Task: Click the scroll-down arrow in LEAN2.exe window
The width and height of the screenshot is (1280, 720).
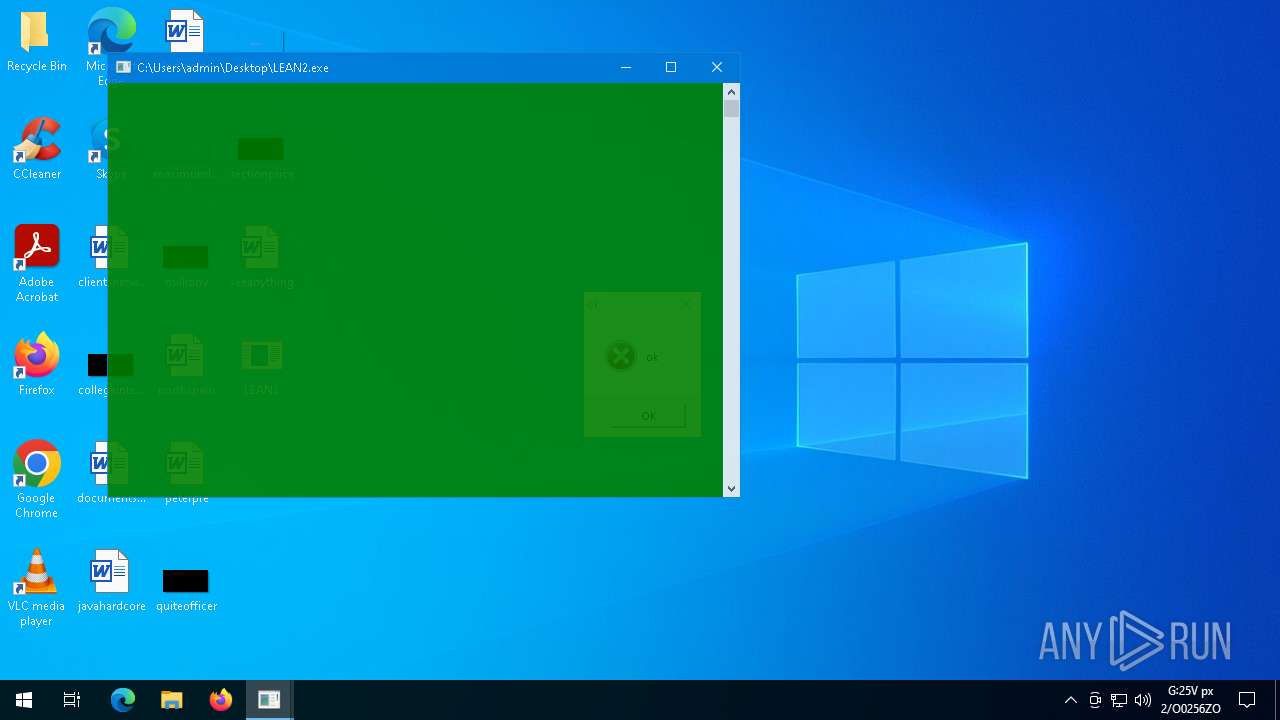Action: [x=731, y=489]
